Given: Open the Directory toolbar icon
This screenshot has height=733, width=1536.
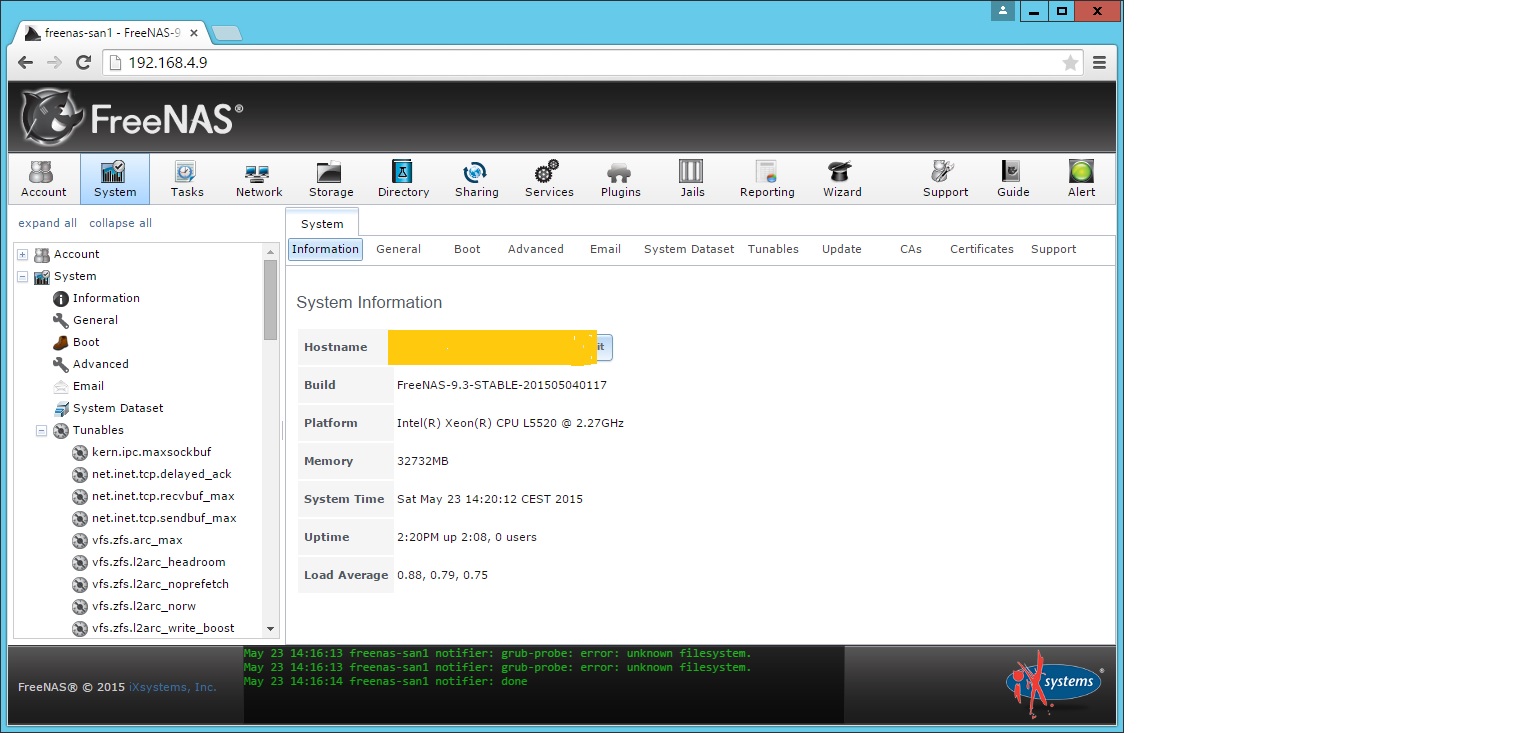Looking at the screenshot, I should [x=403, y=179].
